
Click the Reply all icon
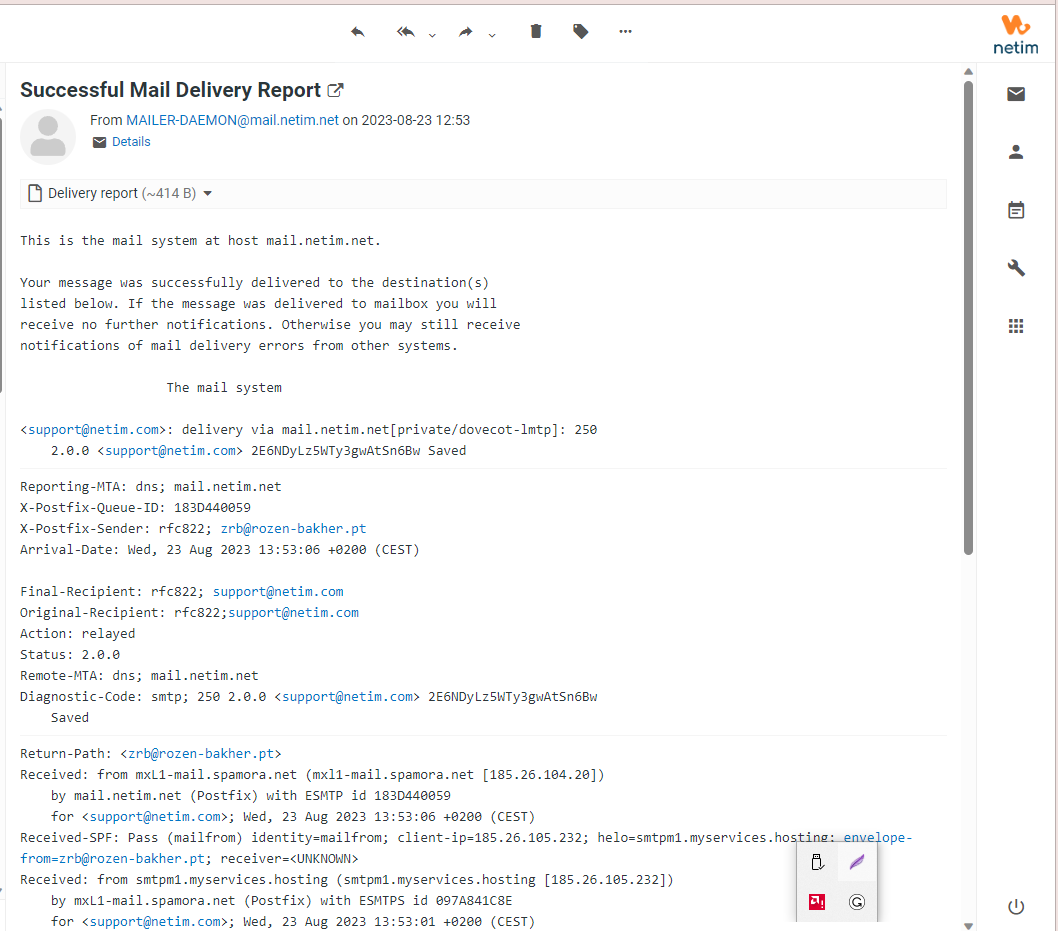(x=406, y=32)
